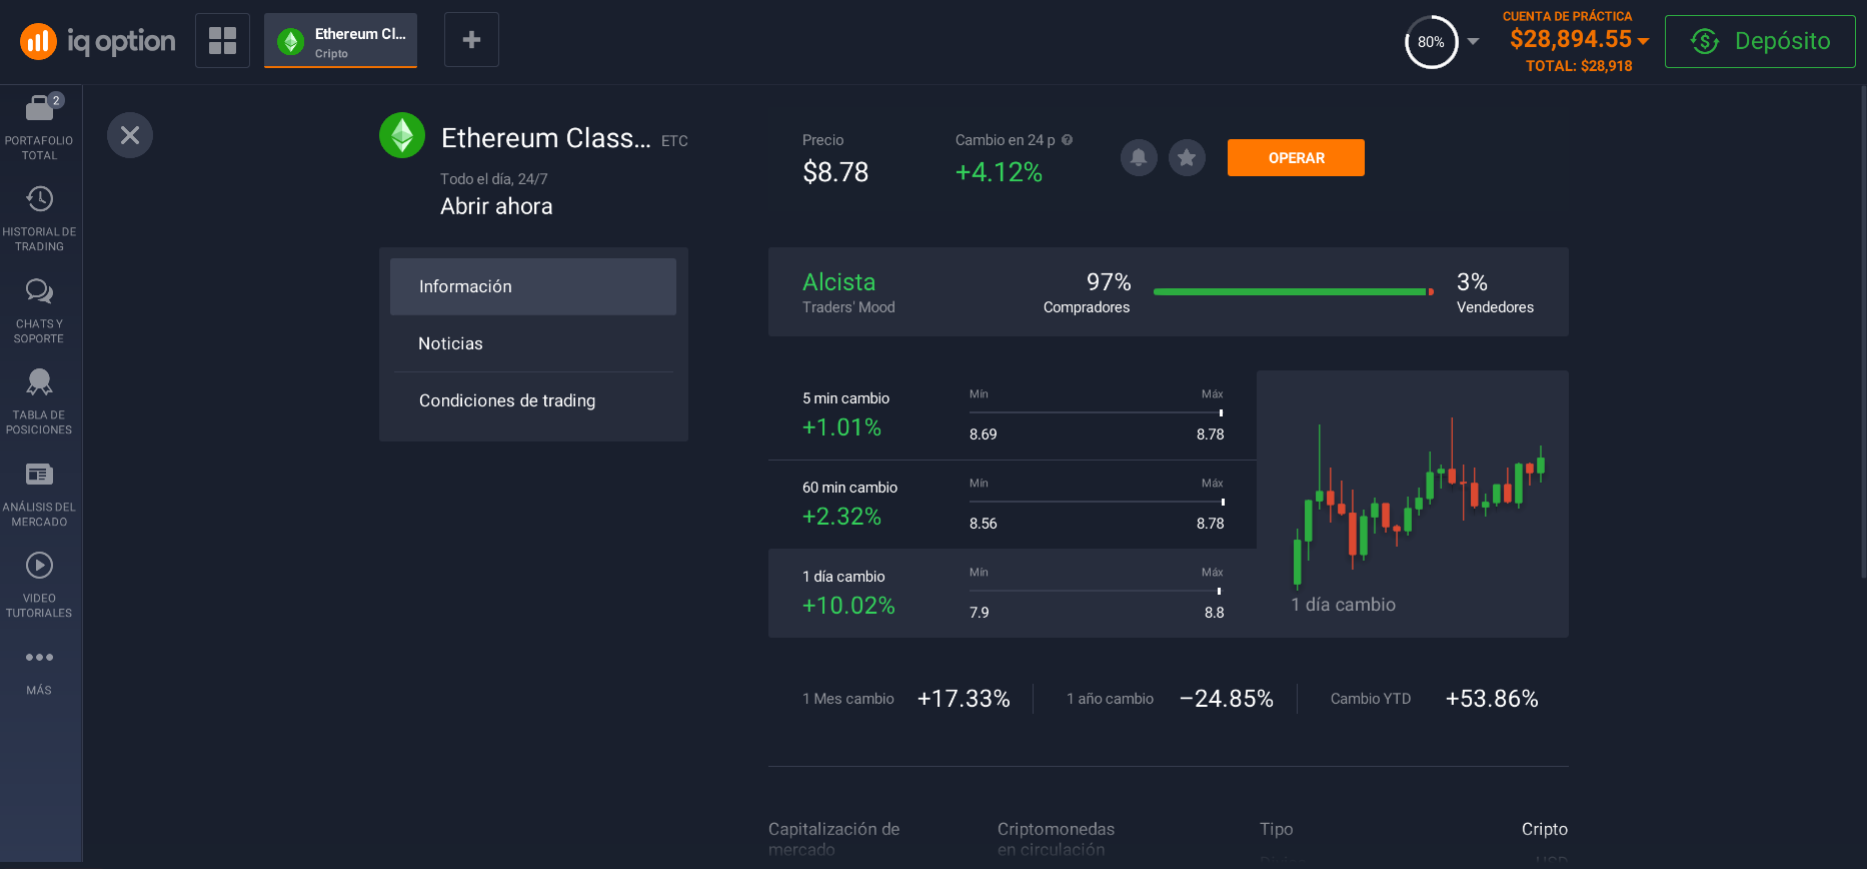1867x869 pixels.
Task: Click the Capitalización de mercado label
Action: pos(834,839)
